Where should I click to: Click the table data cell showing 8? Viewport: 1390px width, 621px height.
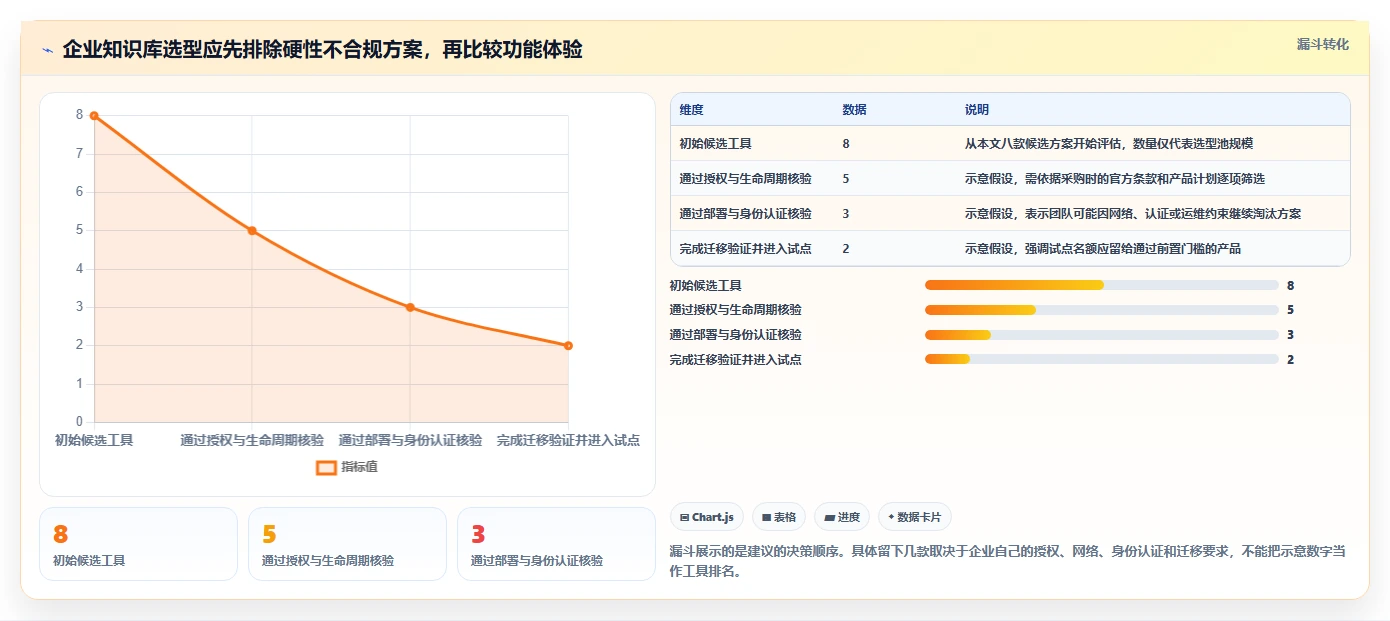pos(846,144)
